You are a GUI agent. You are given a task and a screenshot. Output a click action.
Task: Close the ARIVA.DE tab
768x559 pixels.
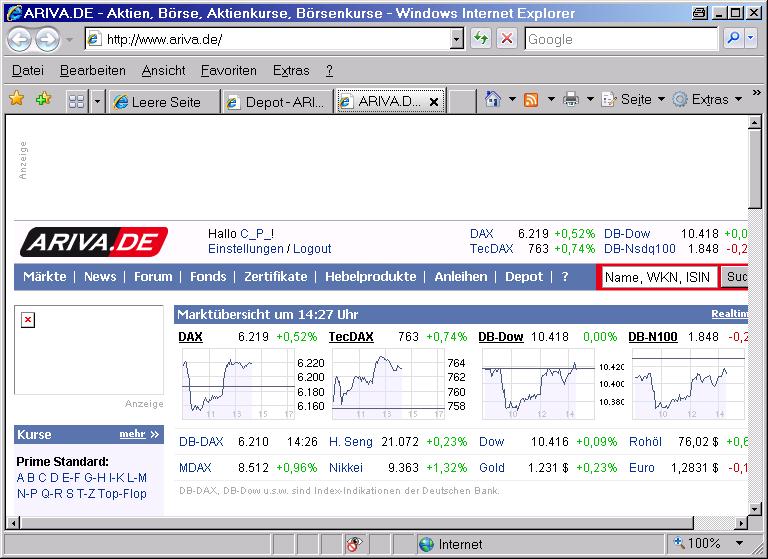coord(434,102)
